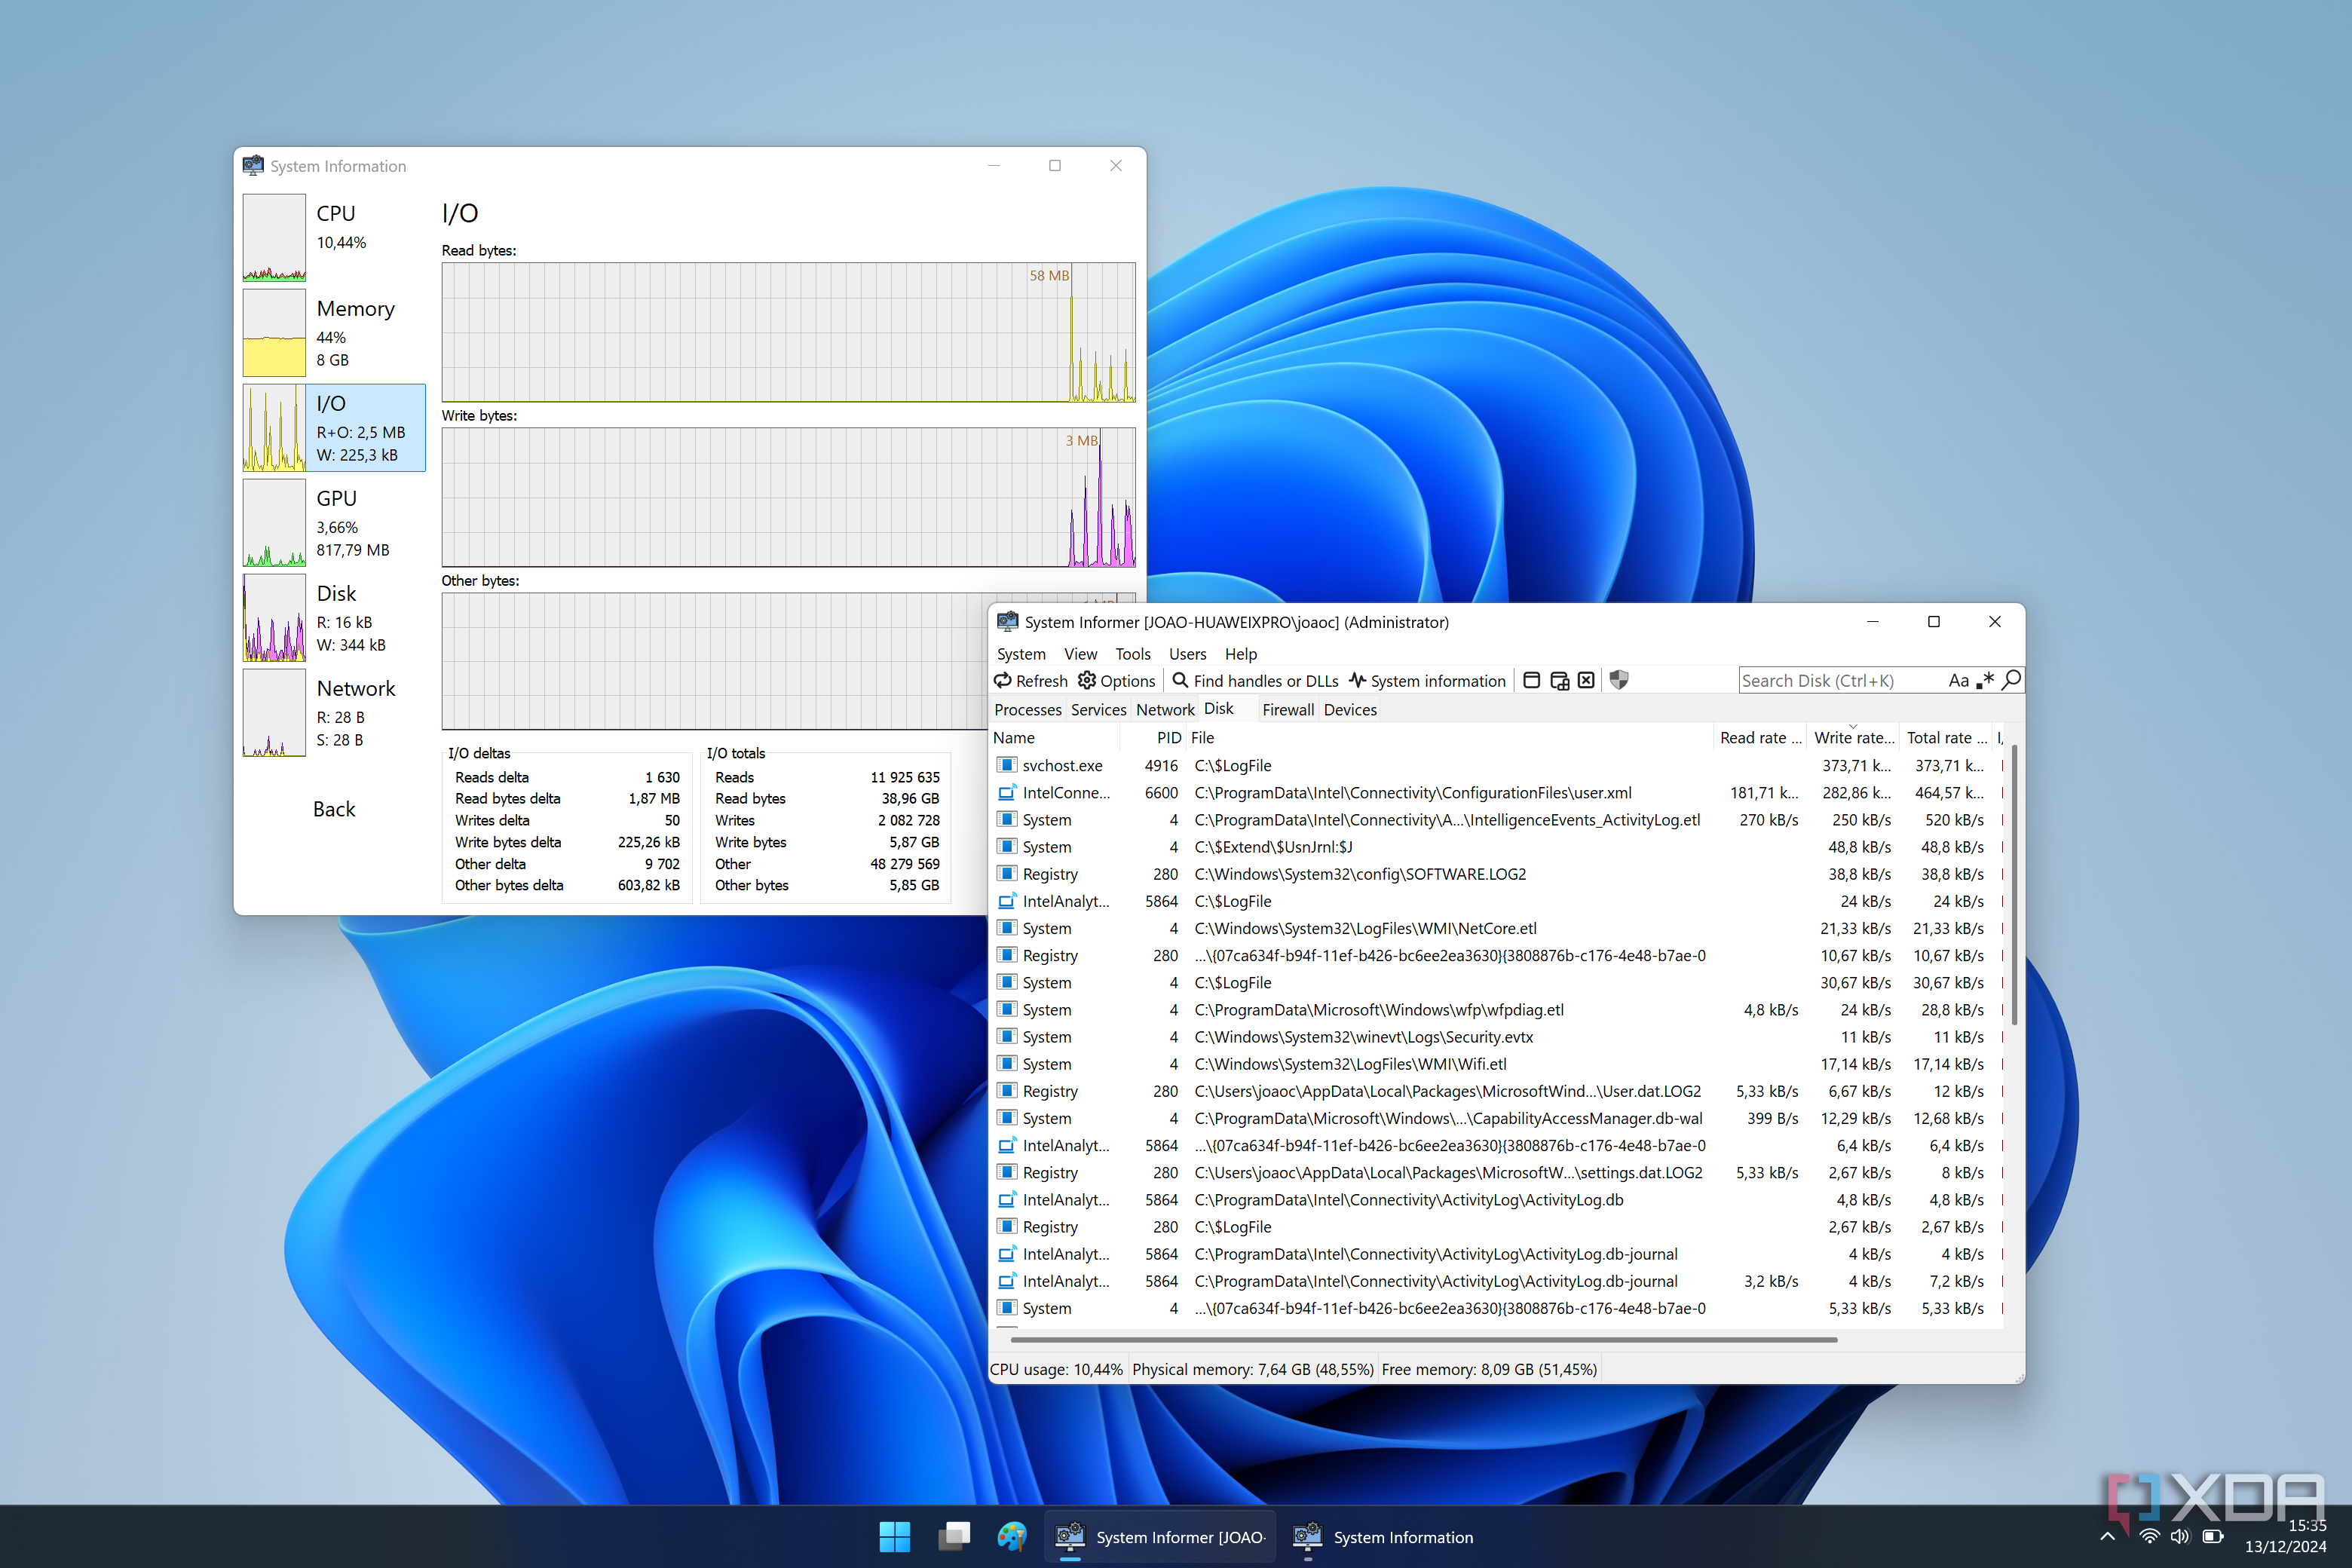Click the vertical scrollbar in disk list

(2013, 884)
